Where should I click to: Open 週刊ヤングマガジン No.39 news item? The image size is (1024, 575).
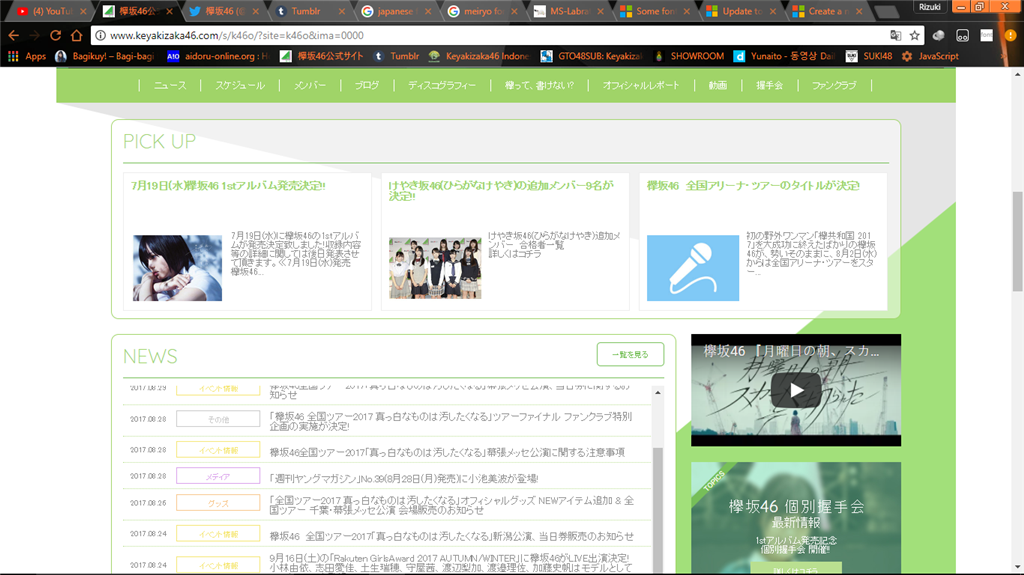(404, 478)
